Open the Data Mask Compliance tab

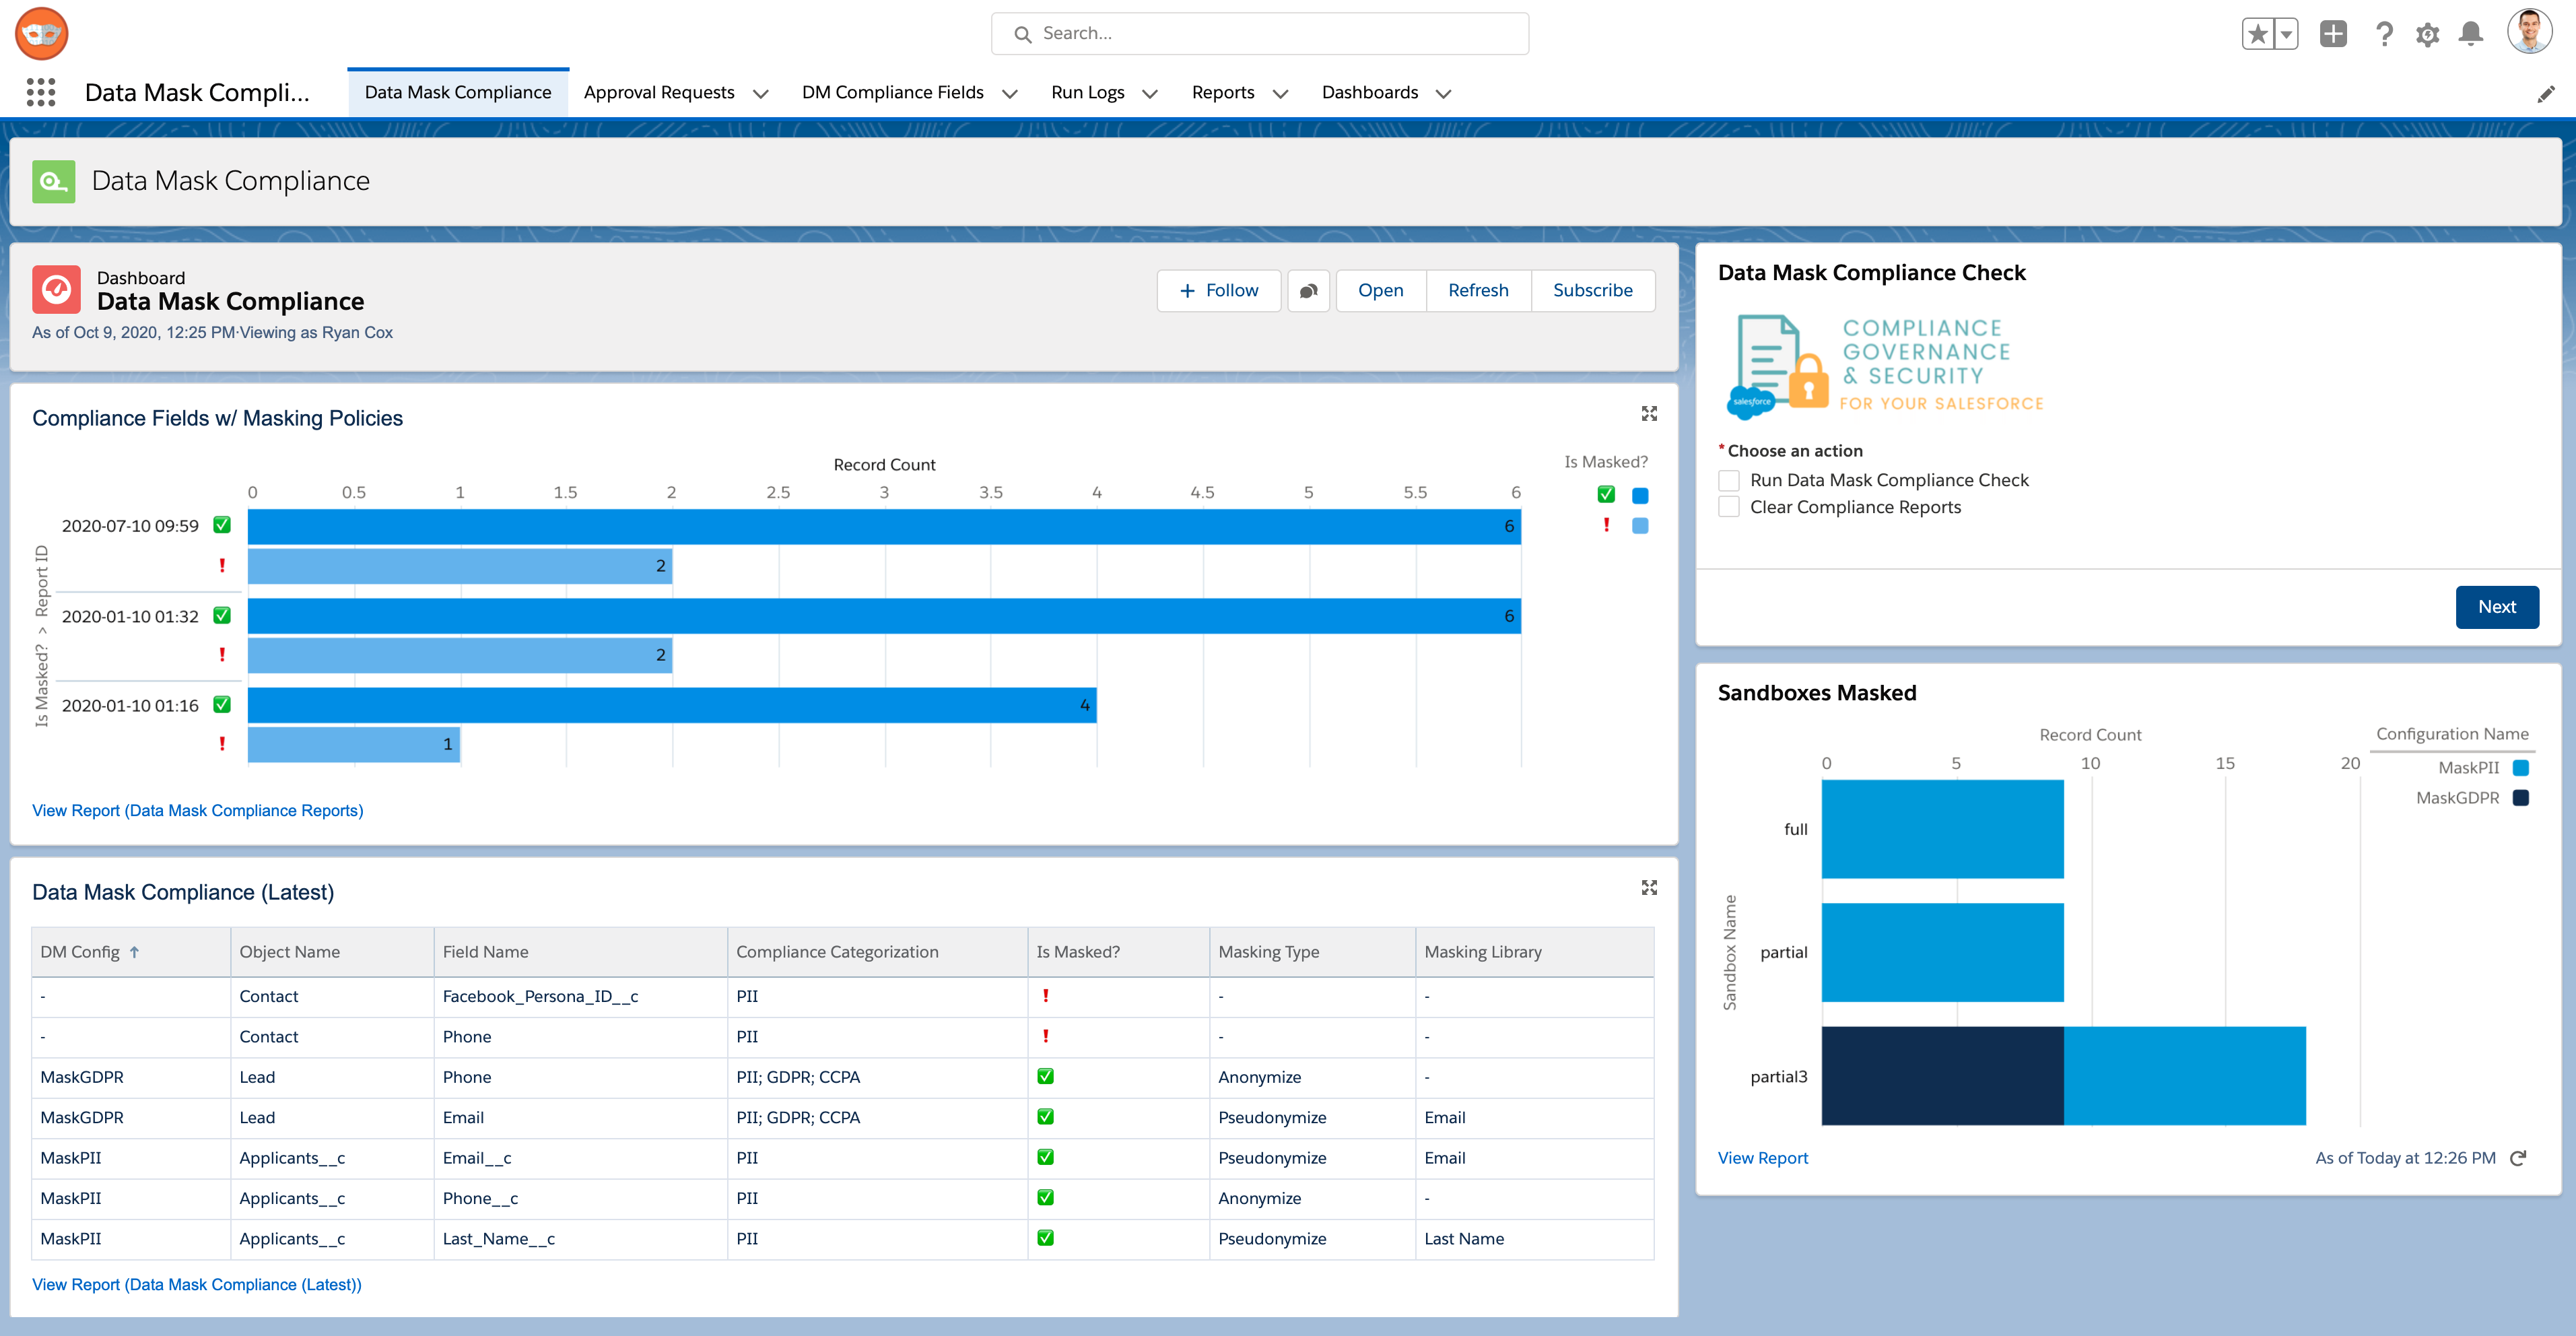click(x=456, y=92)
